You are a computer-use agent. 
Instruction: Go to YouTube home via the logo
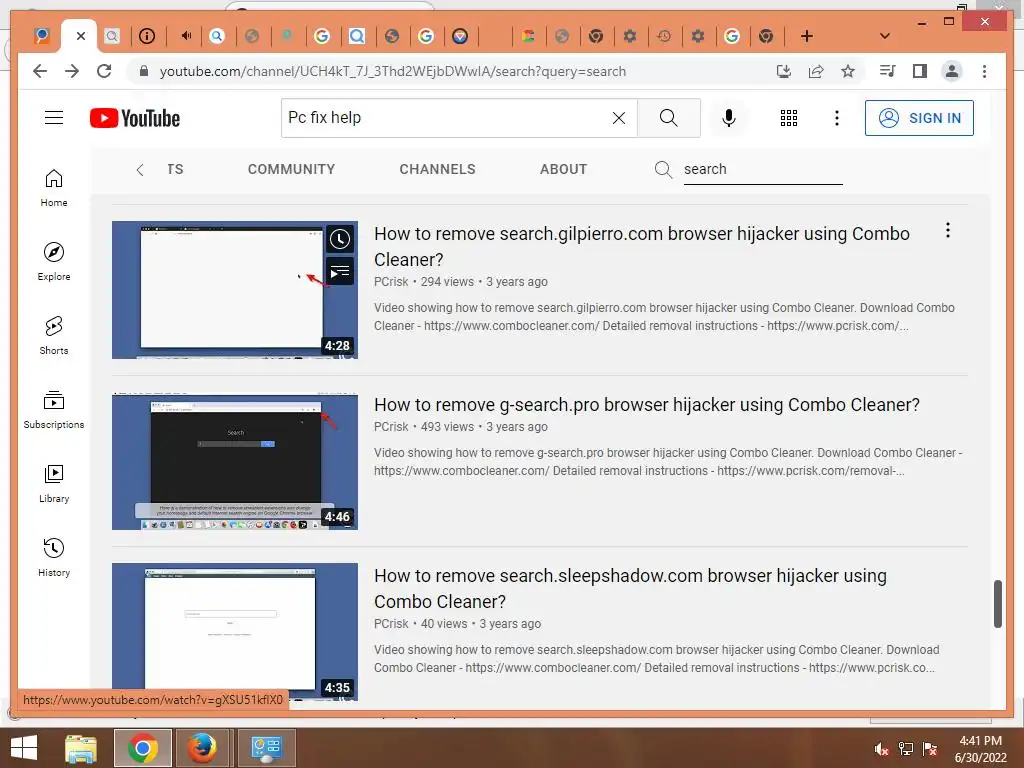click(135, 118)
